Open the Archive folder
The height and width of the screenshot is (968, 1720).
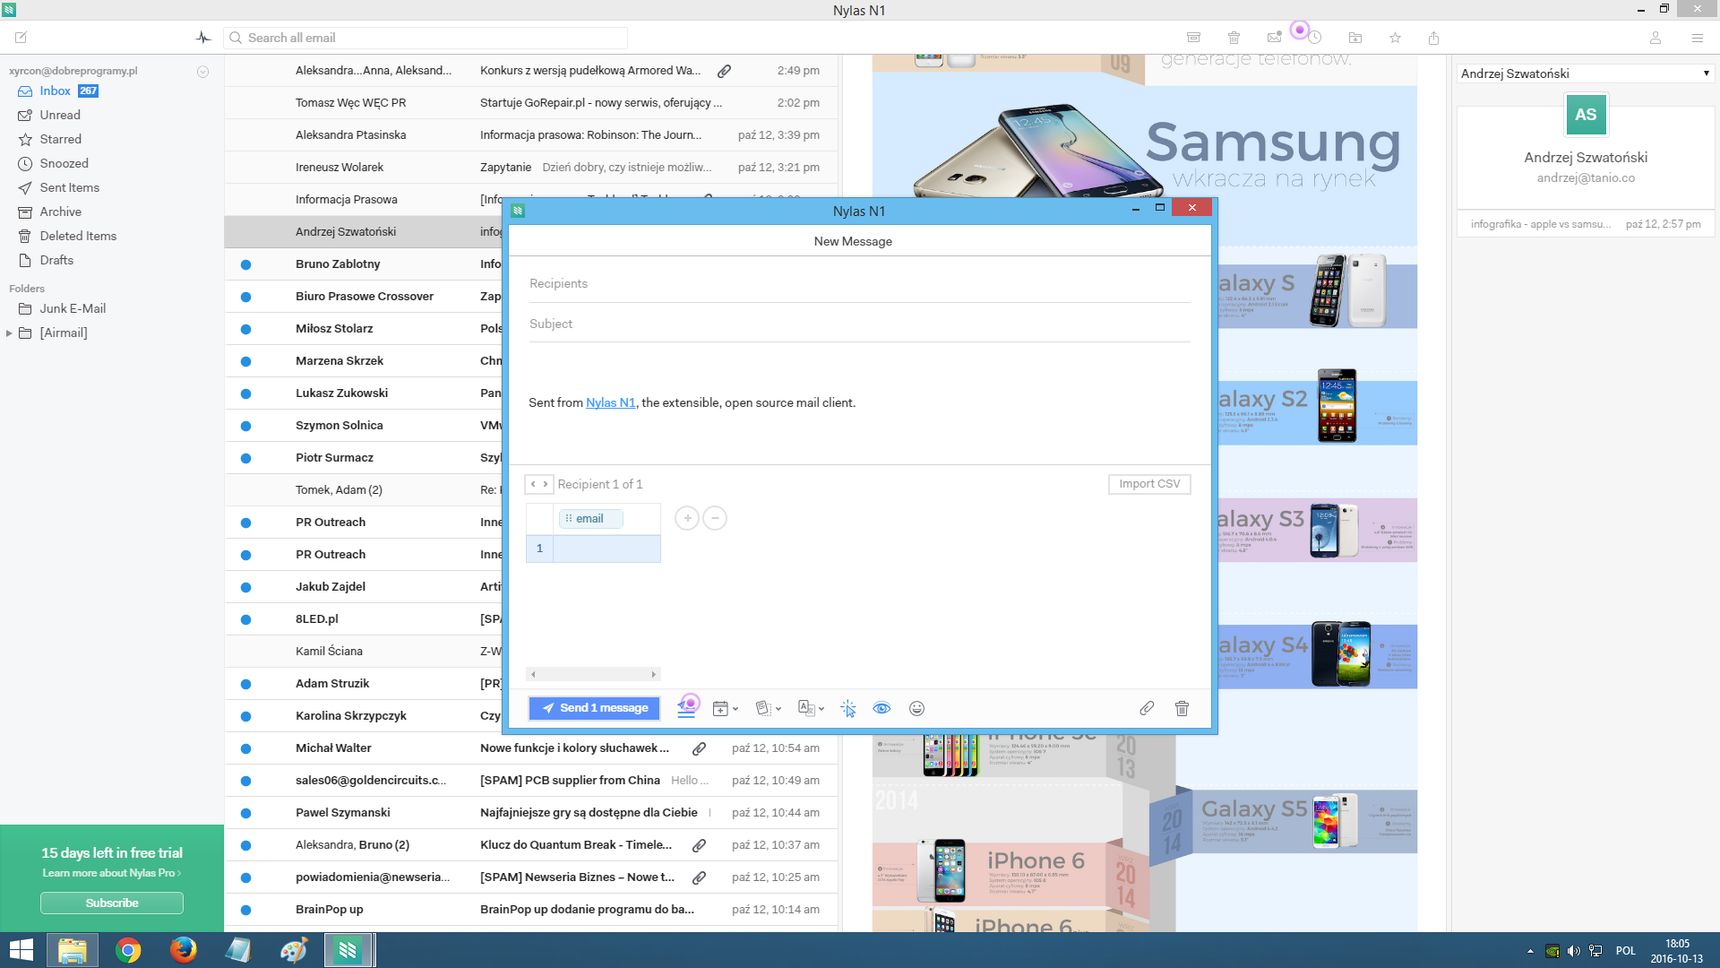[61, 212]
